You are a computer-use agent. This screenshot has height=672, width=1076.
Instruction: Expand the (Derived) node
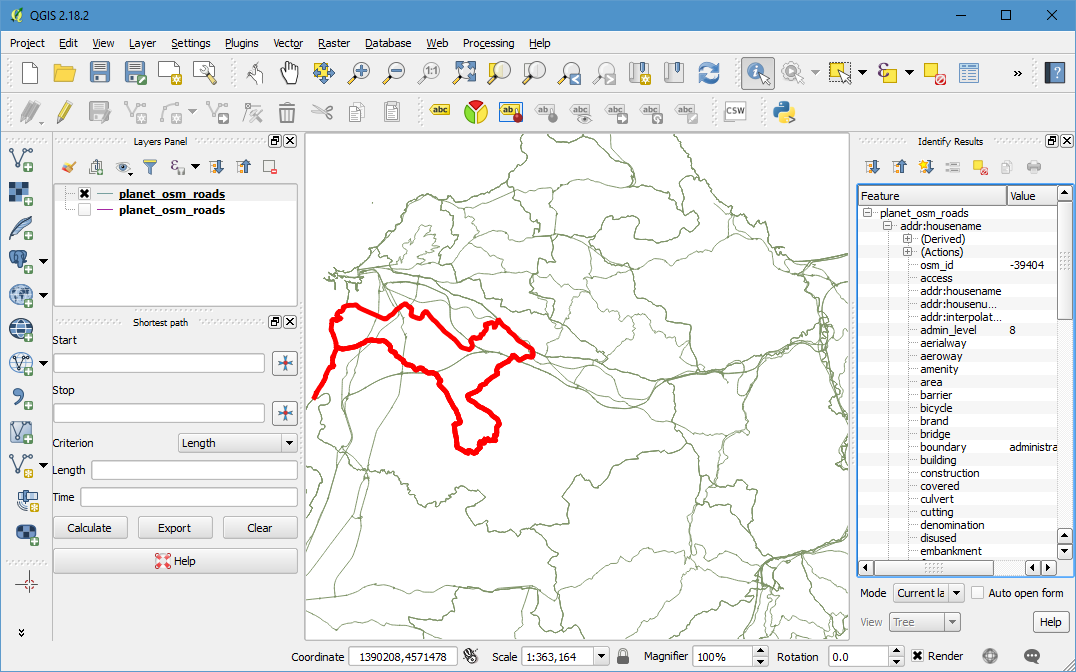pos(907,239)
